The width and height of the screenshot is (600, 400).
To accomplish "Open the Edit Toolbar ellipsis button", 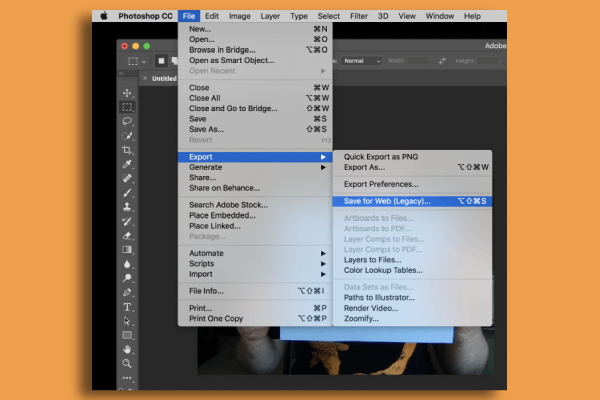I will [x=127, y=378].
